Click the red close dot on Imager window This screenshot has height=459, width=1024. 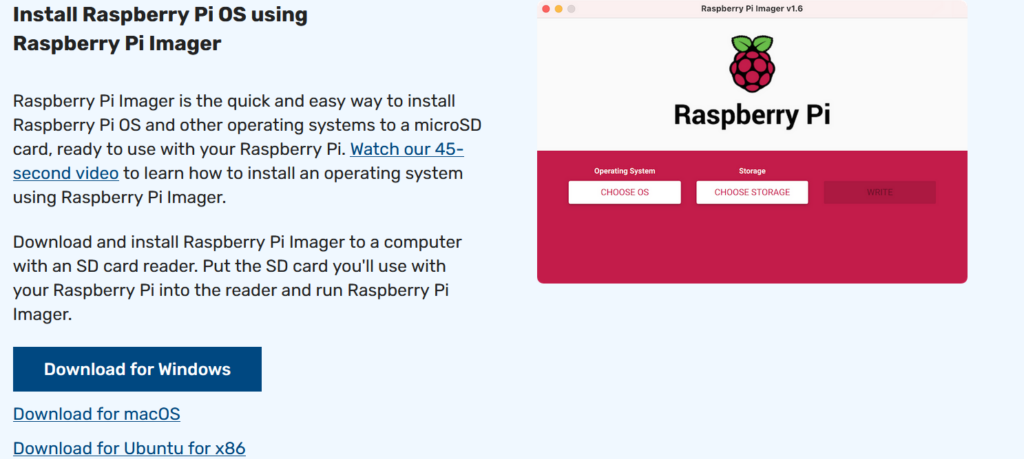coord(546,9)
